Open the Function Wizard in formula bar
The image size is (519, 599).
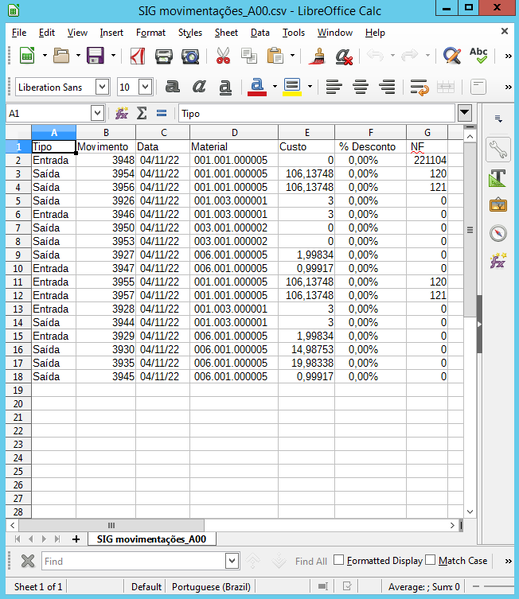tap(121, 113)
